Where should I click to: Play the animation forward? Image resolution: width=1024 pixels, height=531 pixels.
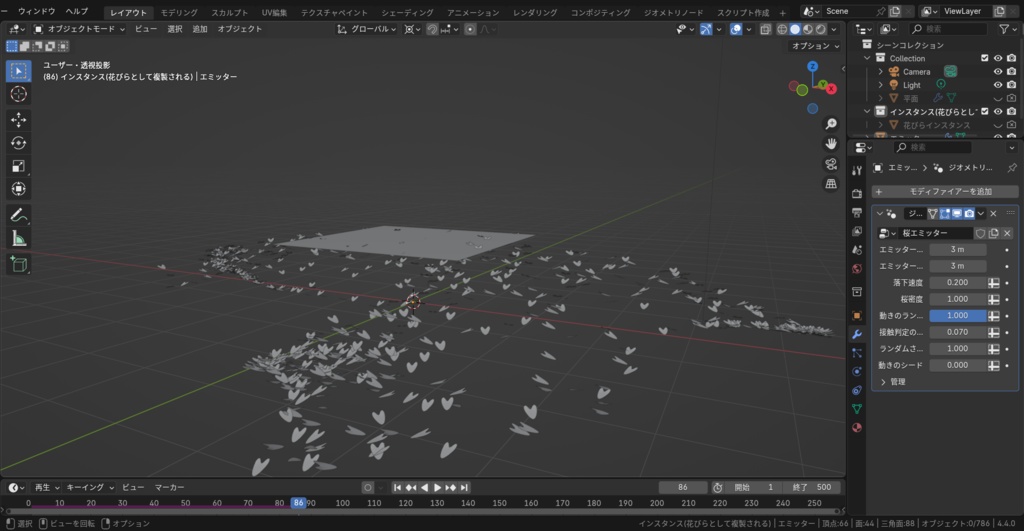click(438, 487)
